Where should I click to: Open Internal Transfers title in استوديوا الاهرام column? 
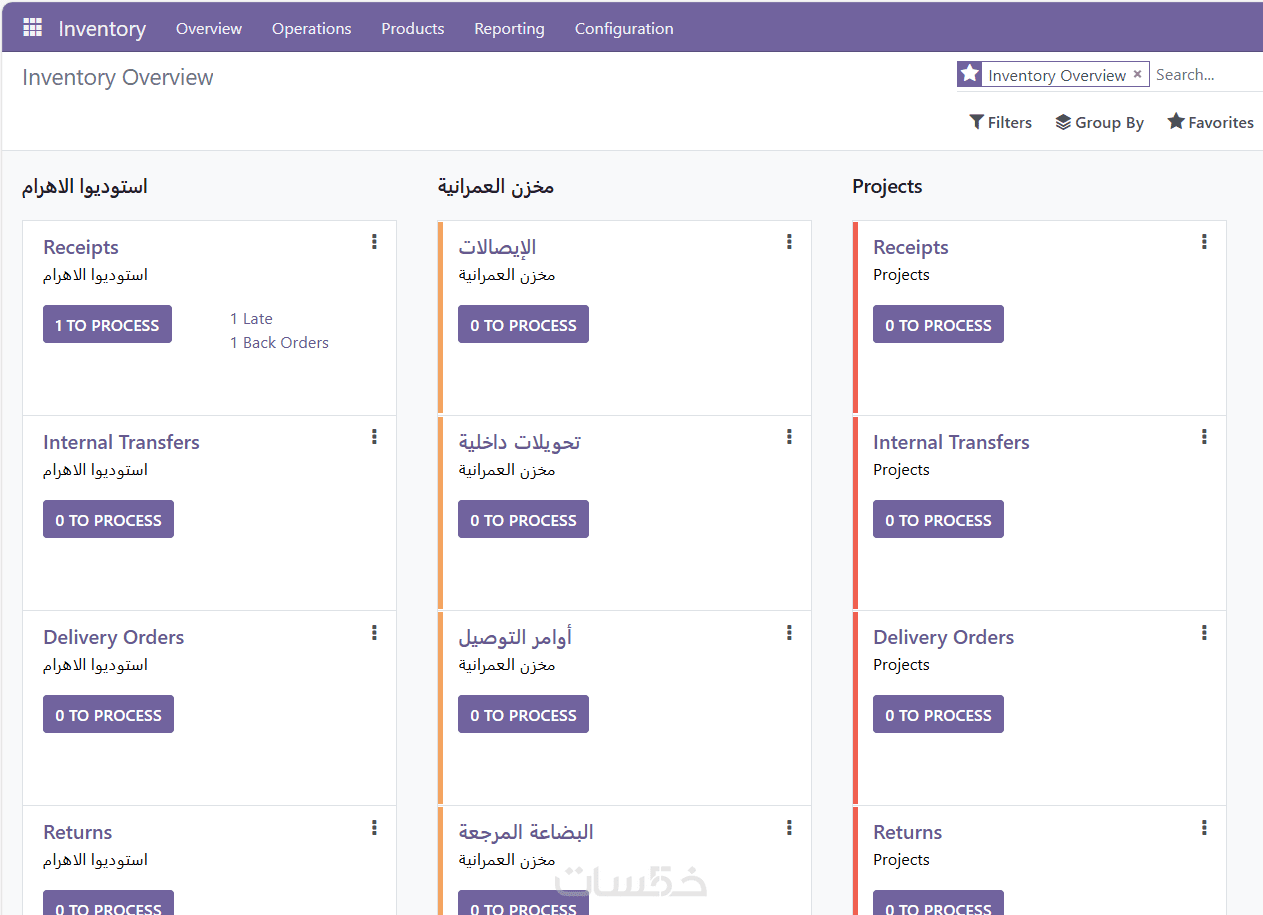[121, 442]
